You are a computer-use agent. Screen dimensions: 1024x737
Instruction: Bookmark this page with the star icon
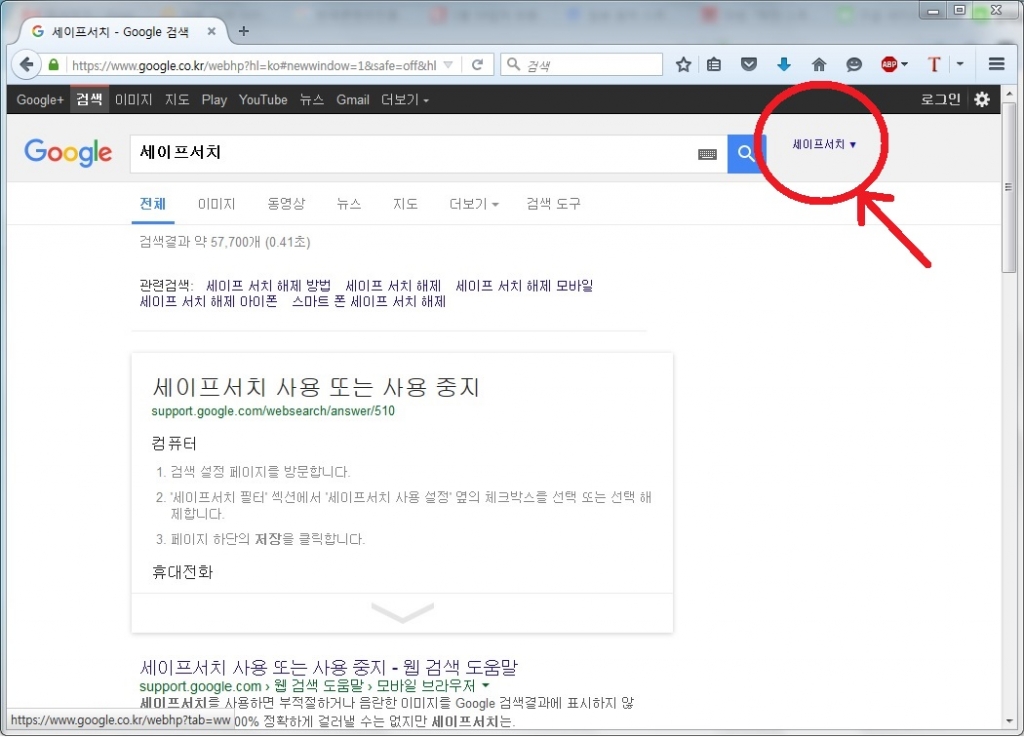pos(683,63)
